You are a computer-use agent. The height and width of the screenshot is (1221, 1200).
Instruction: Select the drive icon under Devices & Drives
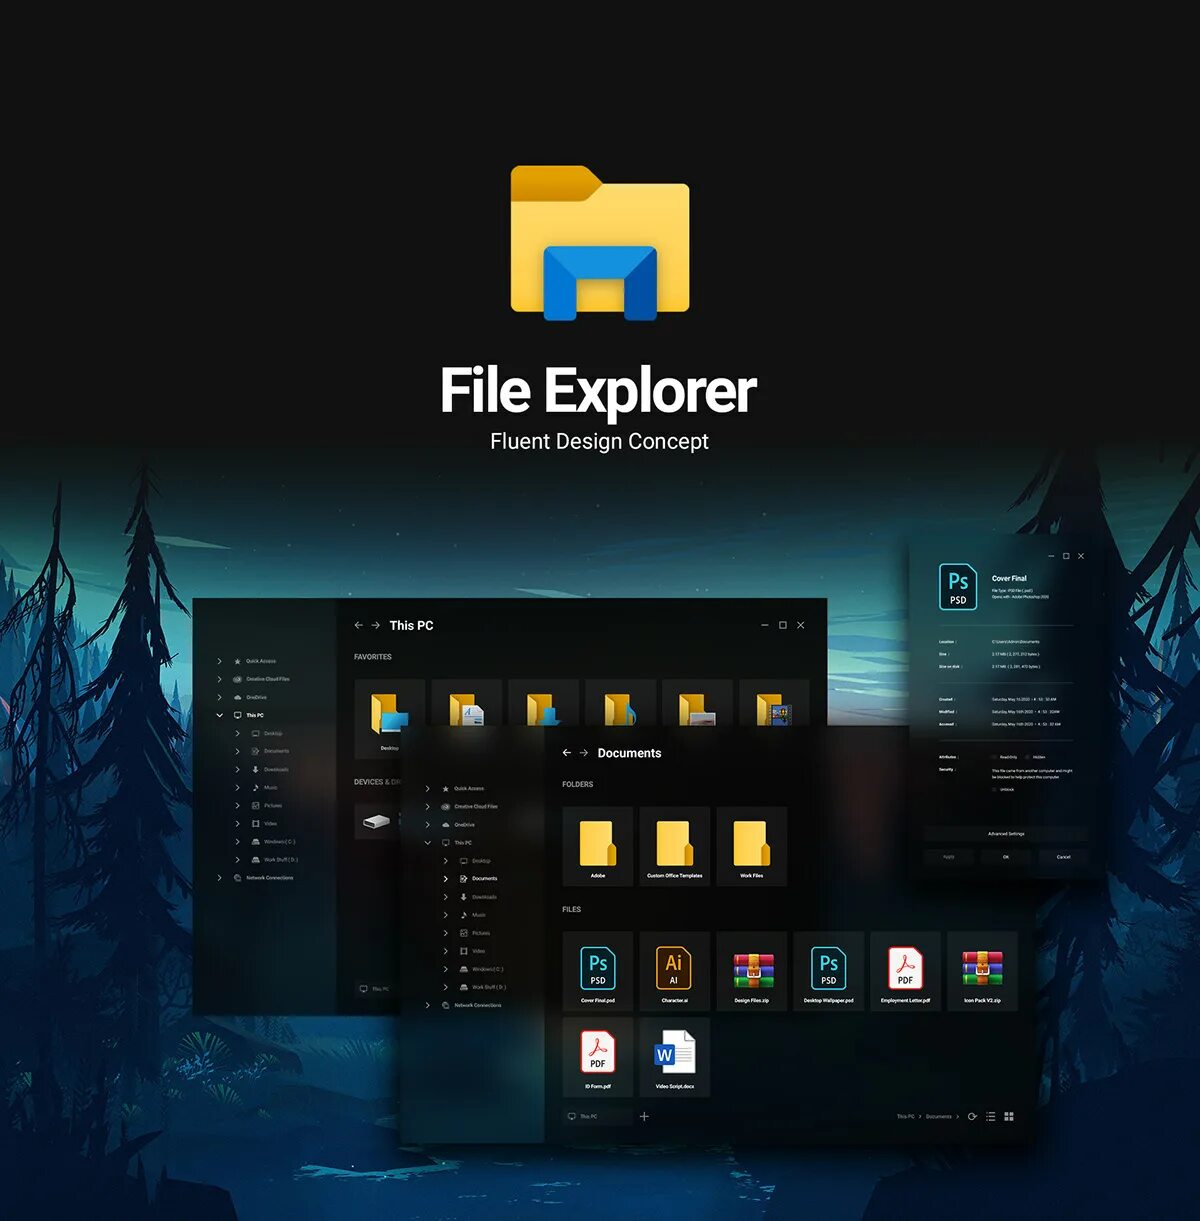[x=376, y=821]
